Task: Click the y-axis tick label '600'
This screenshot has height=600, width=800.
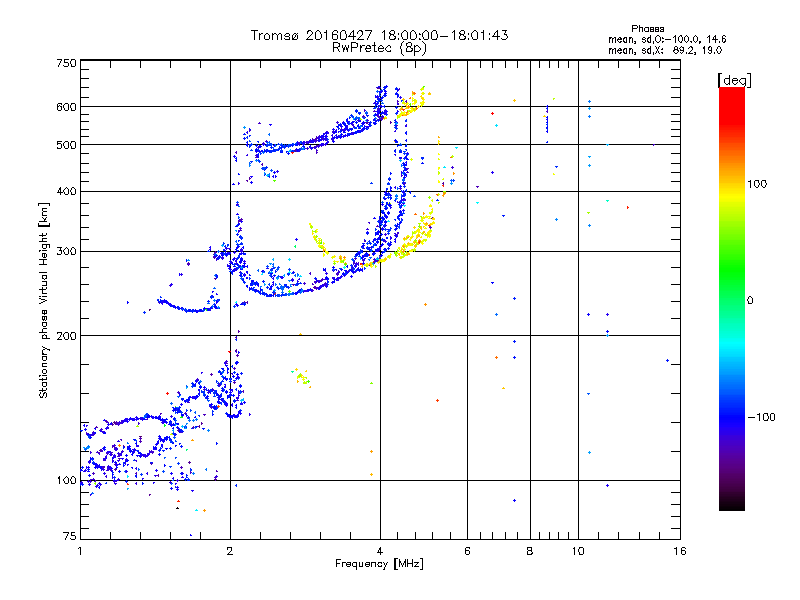Action: [x=66, y=107]
